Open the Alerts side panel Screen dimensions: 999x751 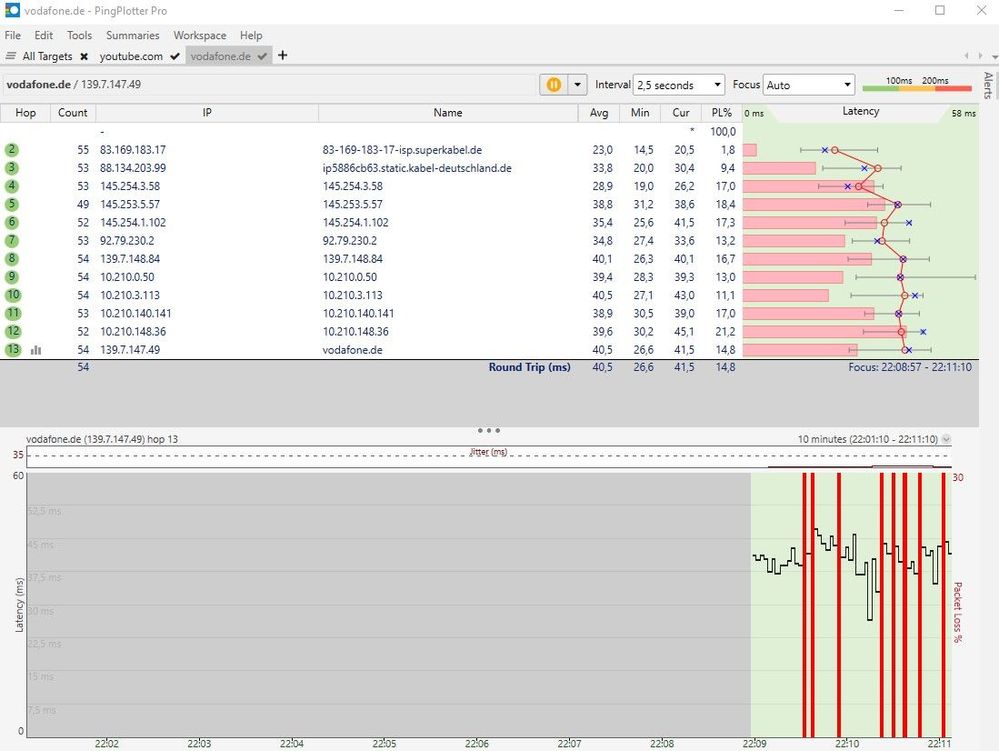click(x=988, y=85)
